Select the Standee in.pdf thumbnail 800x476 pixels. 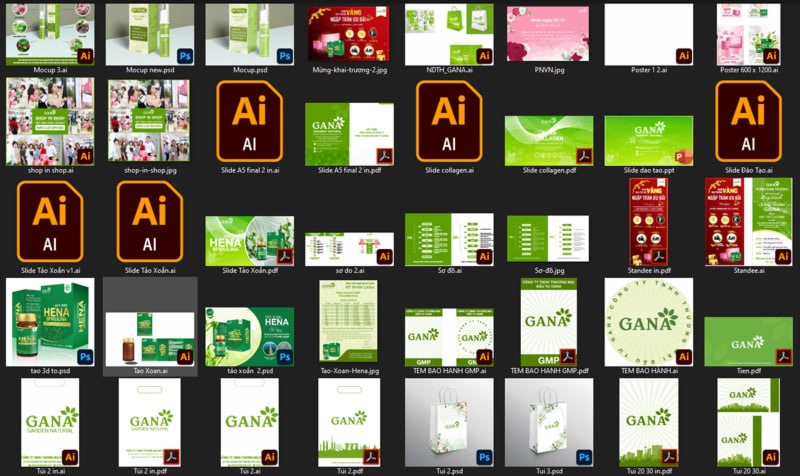pyautogui.click(x=648, y=221)
